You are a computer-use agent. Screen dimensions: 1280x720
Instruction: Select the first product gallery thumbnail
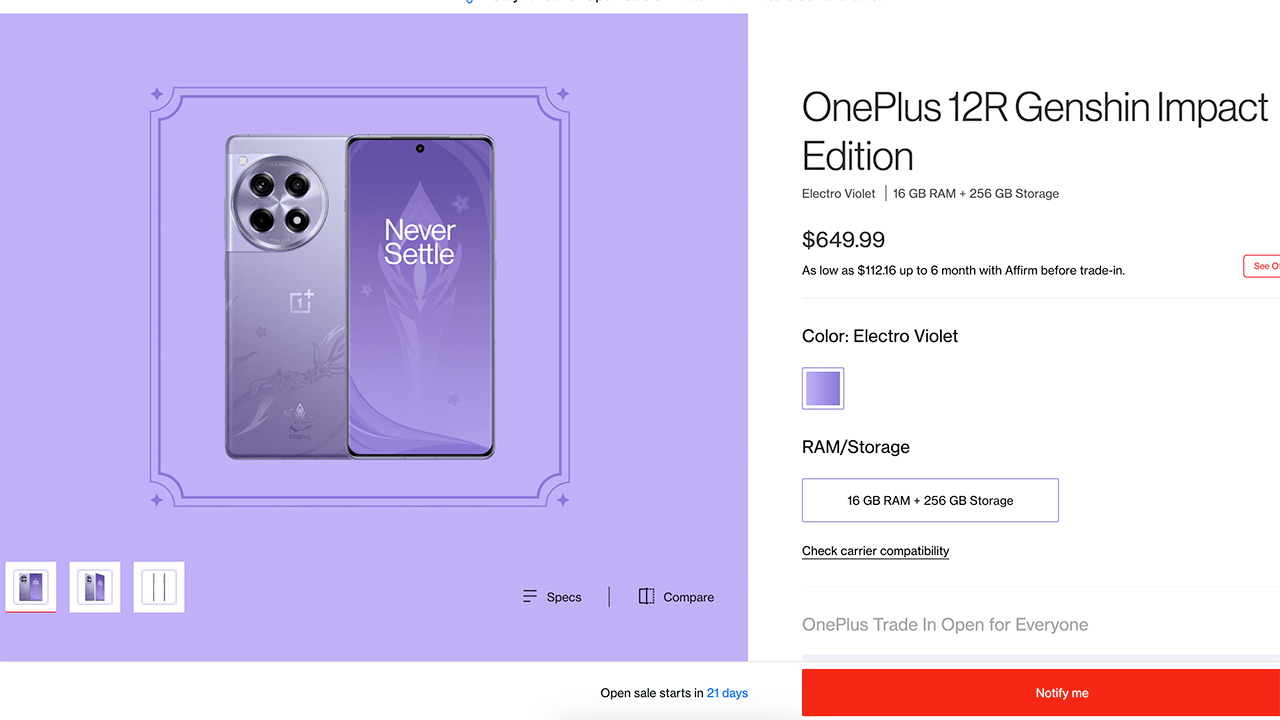pos(30,587)
